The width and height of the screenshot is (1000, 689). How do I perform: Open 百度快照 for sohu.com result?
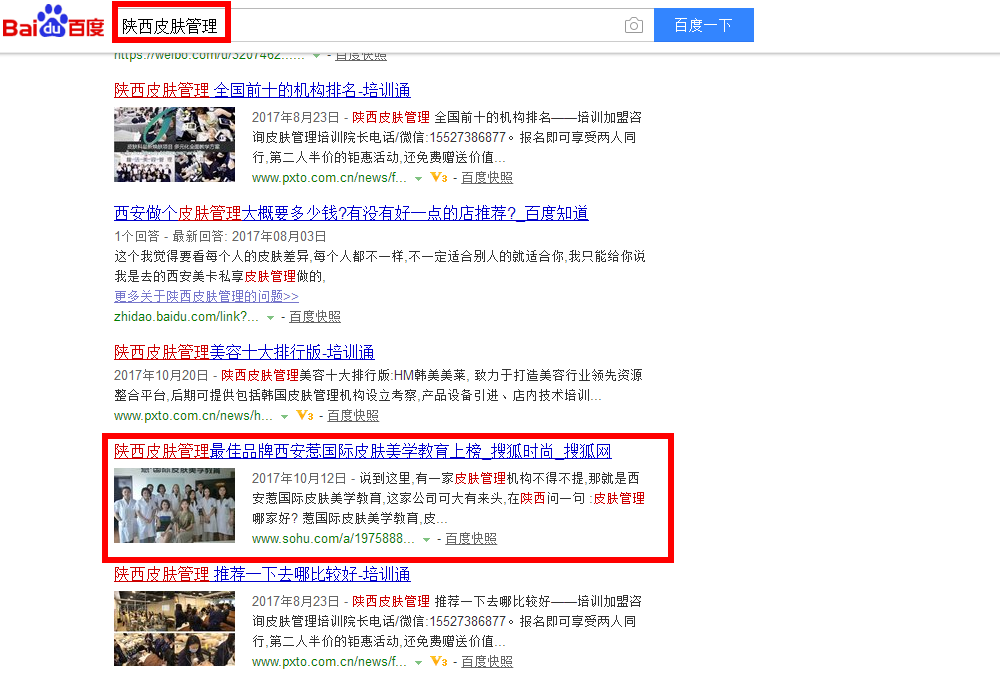point(471,538)
